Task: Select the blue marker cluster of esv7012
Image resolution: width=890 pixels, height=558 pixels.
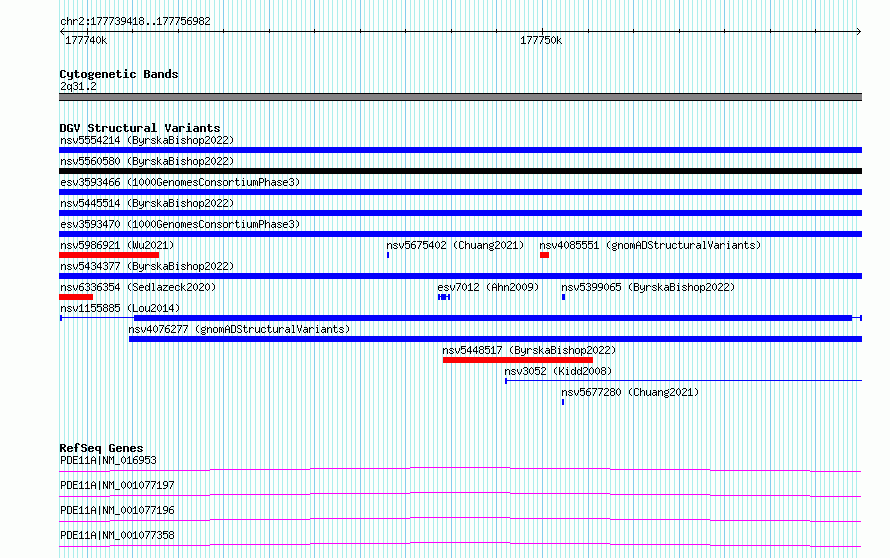Action: 444,297
